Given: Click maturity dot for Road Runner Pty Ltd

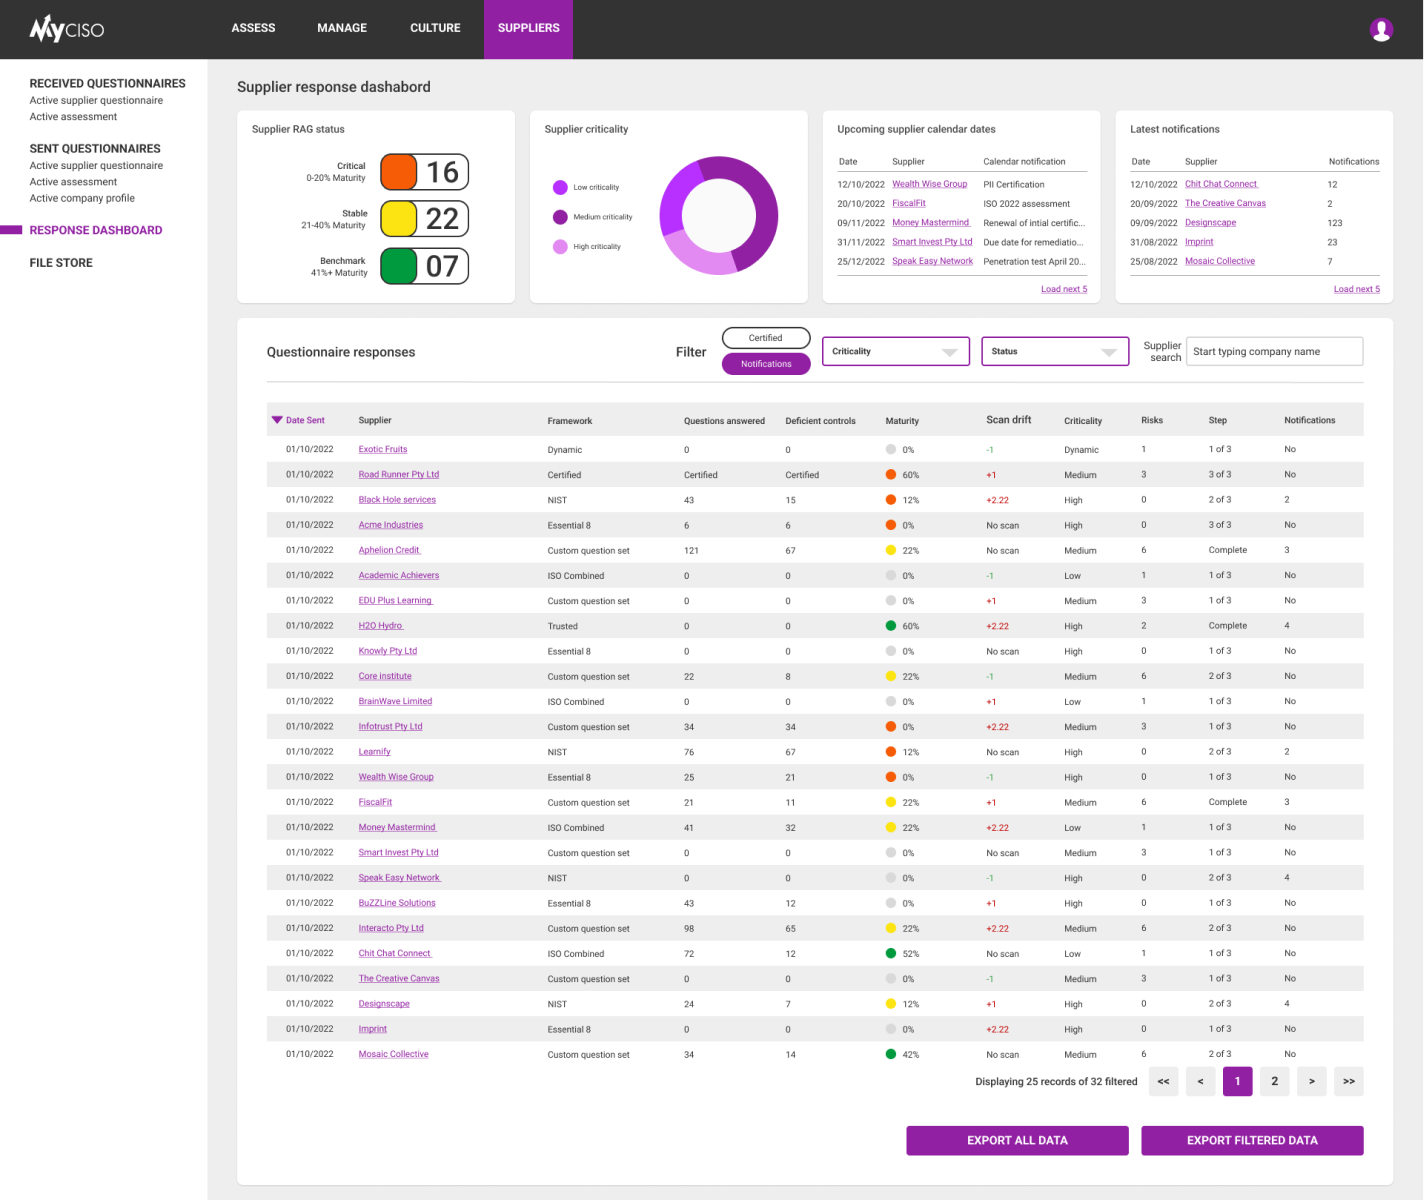Looking at the screenshot, I should point(891,474).
